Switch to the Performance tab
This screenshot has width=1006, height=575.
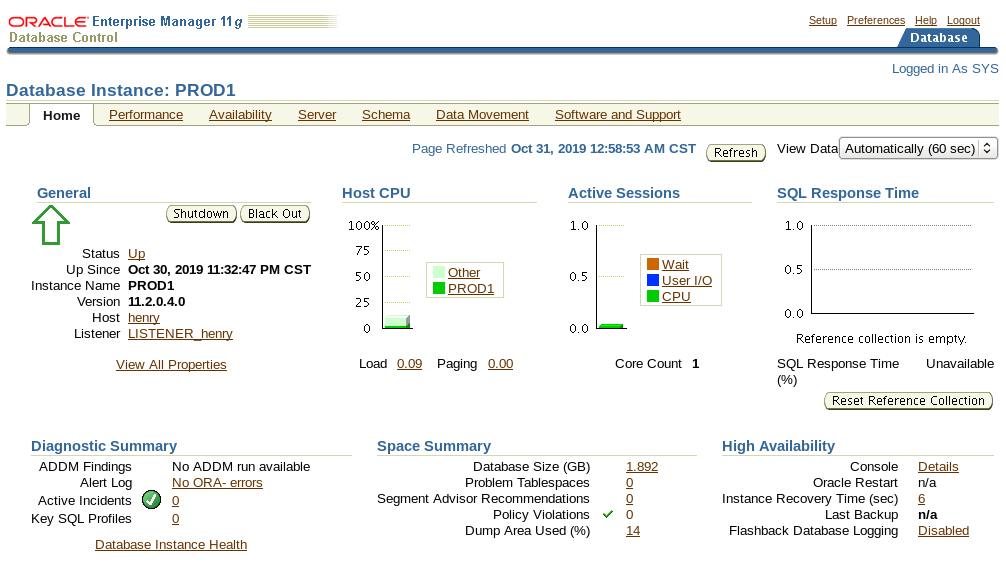pos(146,114)
